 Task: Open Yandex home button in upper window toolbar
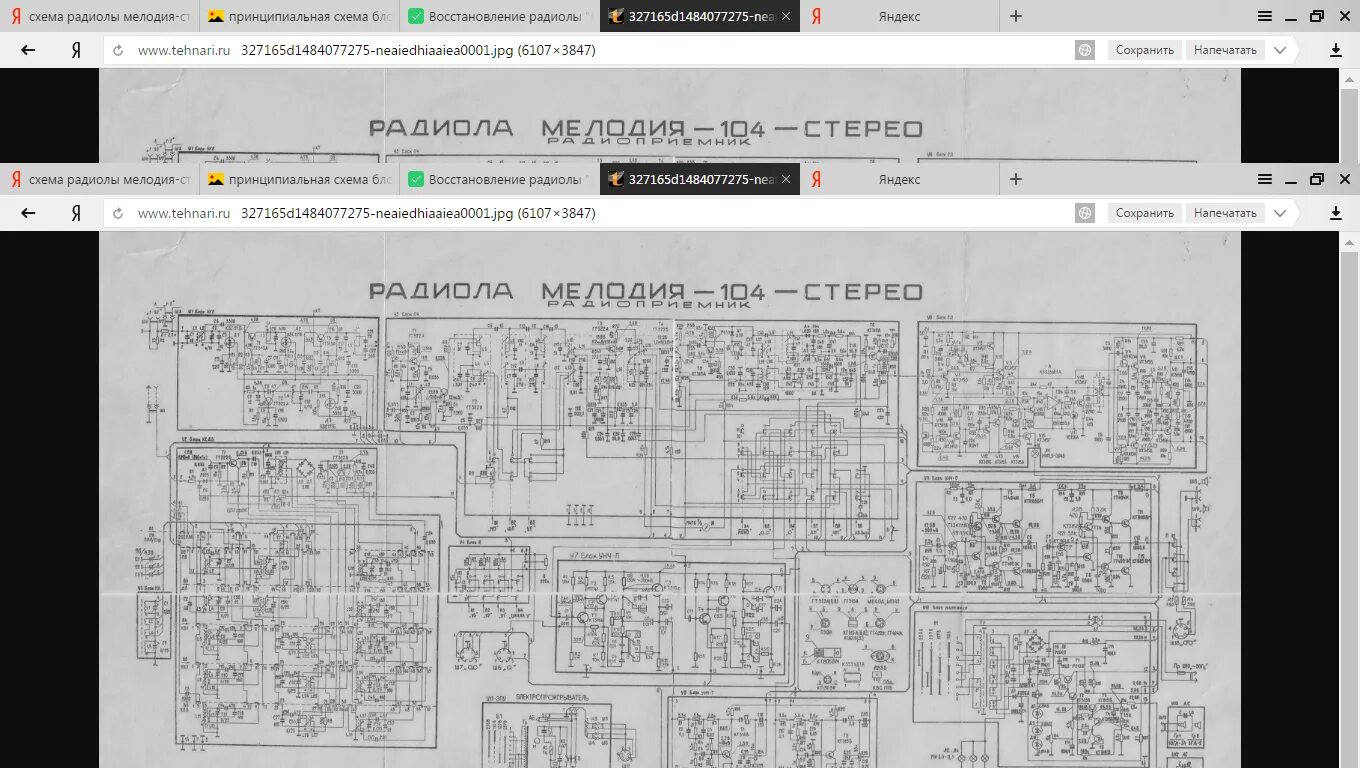point(76,50)
